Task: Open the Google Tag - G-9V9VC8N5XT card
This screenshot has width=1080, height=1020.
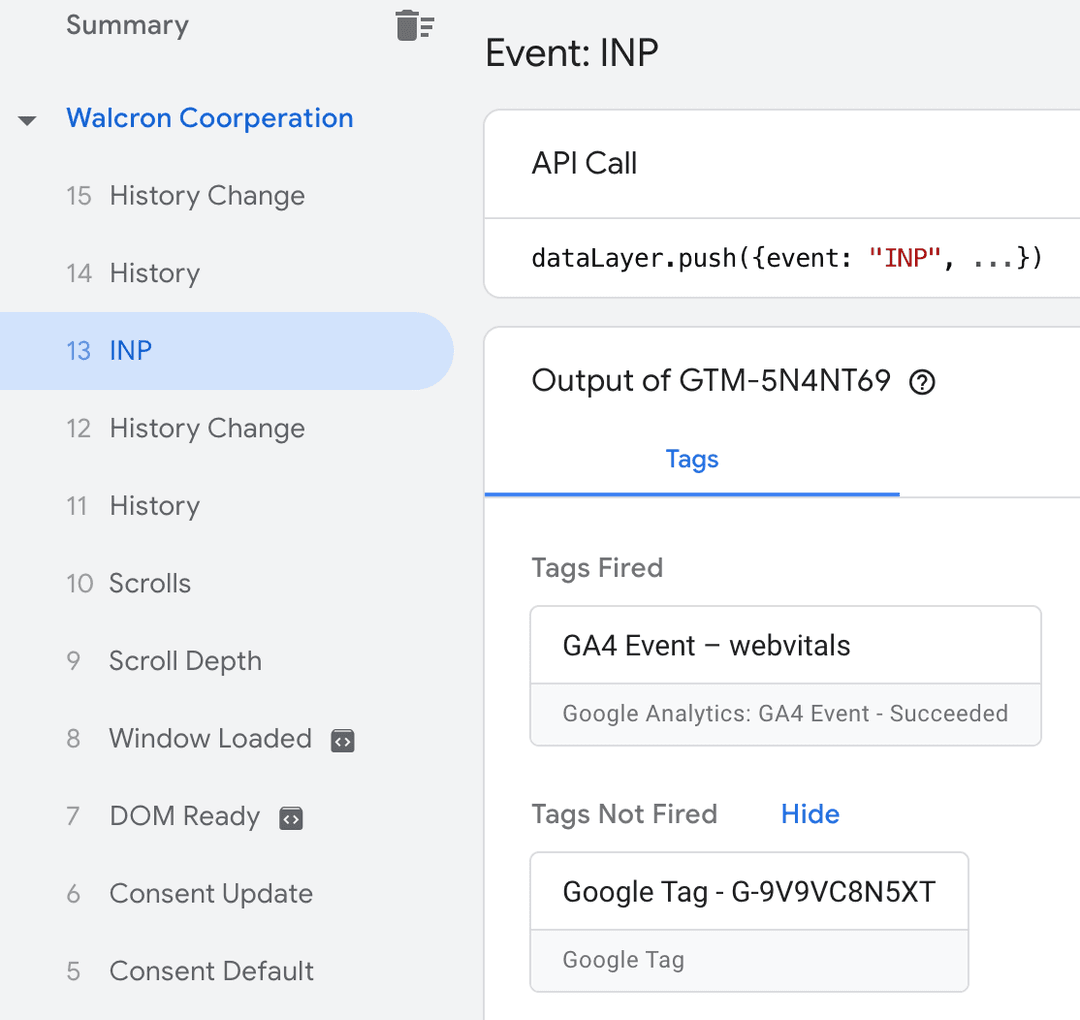Action: [x=748, y=891]
